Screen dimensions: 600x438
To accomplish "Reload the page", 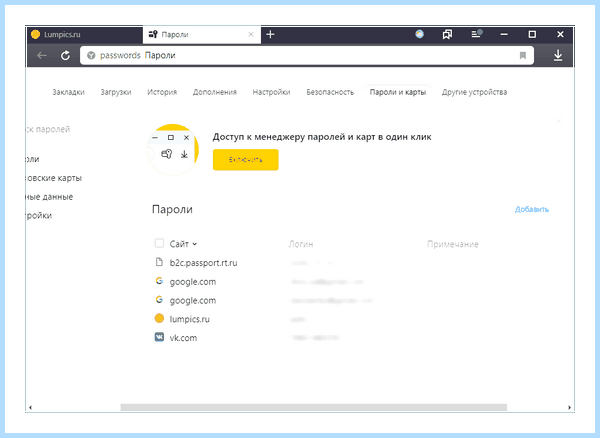I will [65, 55].
